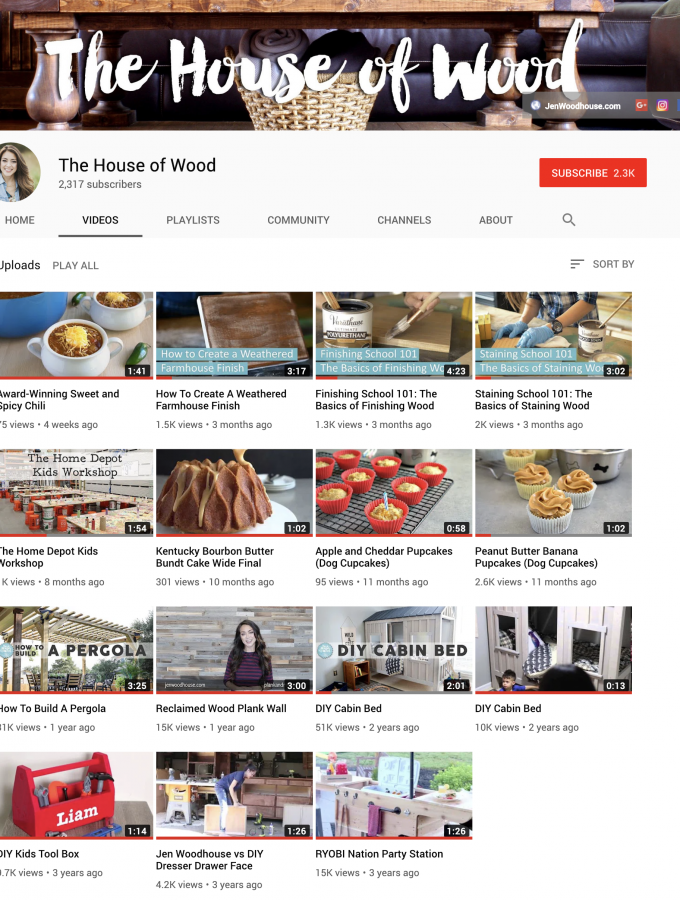The width and height of the screenshot is (680, 900).
Task: Click the channel search magnifier icon
Action: [x=569, y=220]
